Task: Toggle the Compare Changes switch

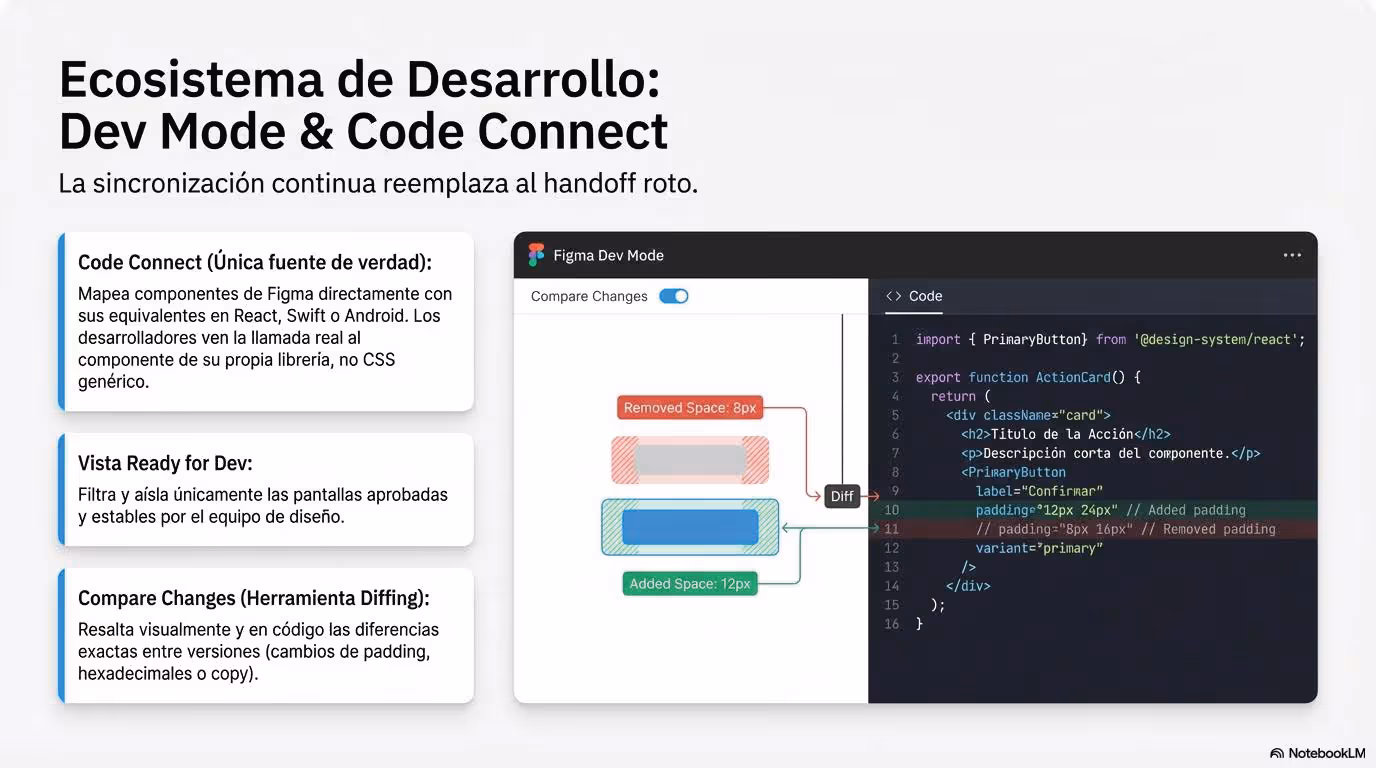Action: coord(674,296)
